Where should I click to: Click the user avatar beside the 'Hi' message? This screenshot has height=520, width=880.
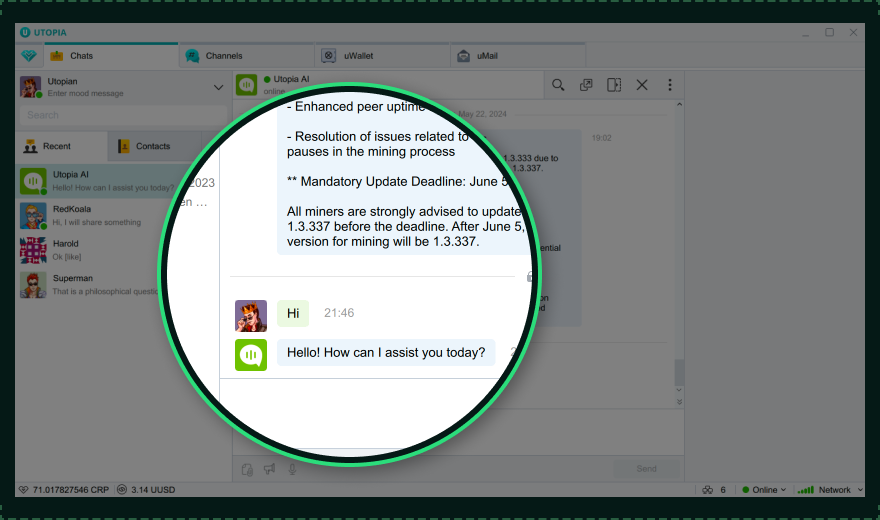coord(251,316)
